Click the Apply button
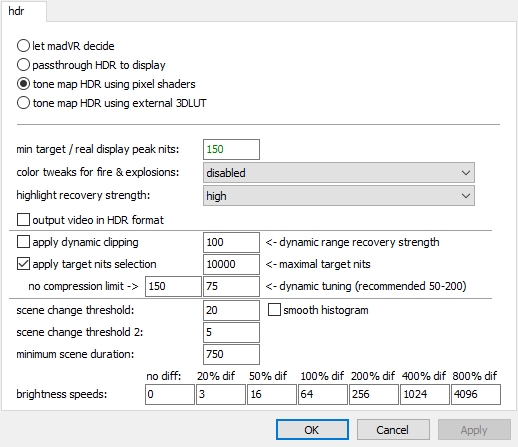518x447 pixels. [x=474, y=430]
